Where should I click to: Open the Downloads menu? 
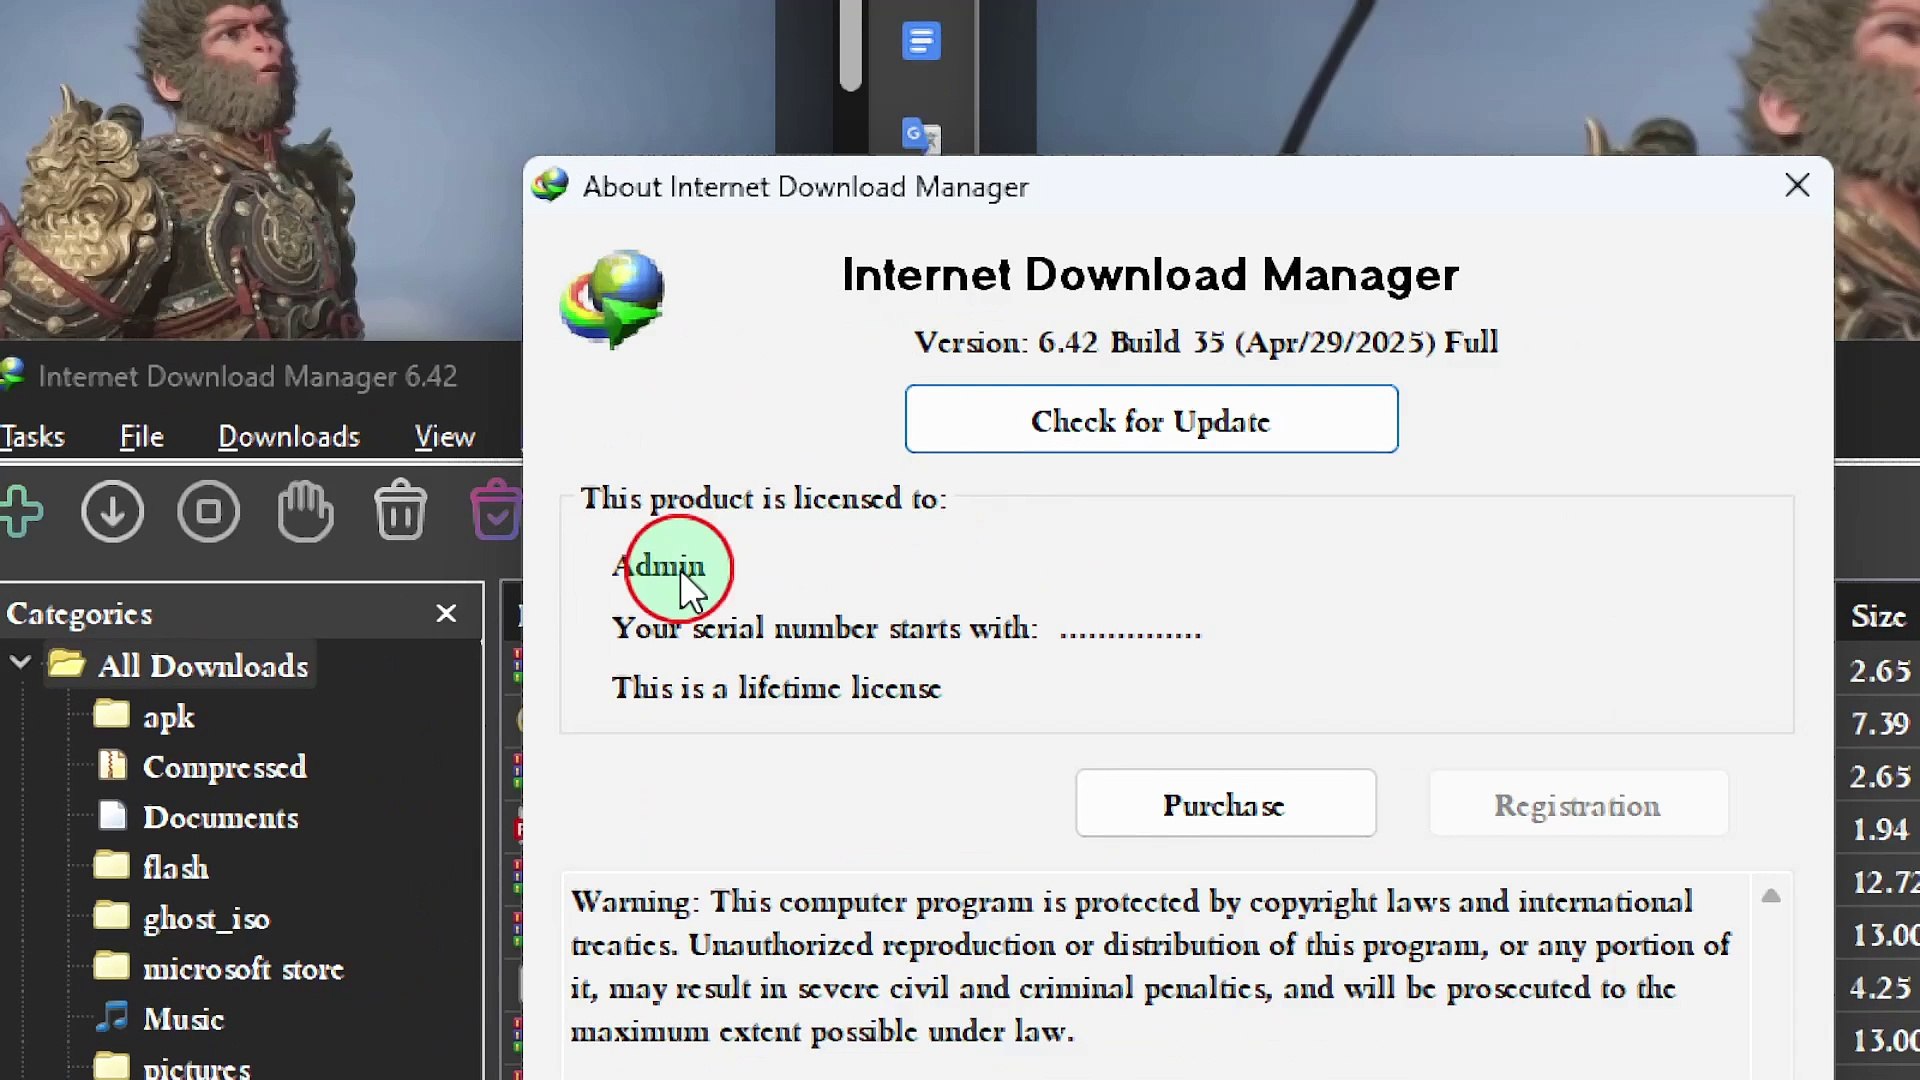click(x=289, y=437)
